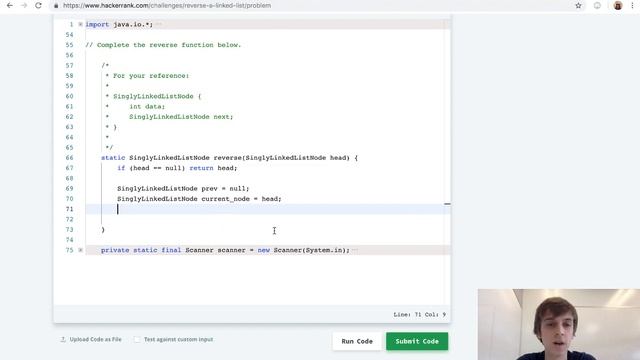Run the code with Run Code button
640x360 pixels.
357,341
